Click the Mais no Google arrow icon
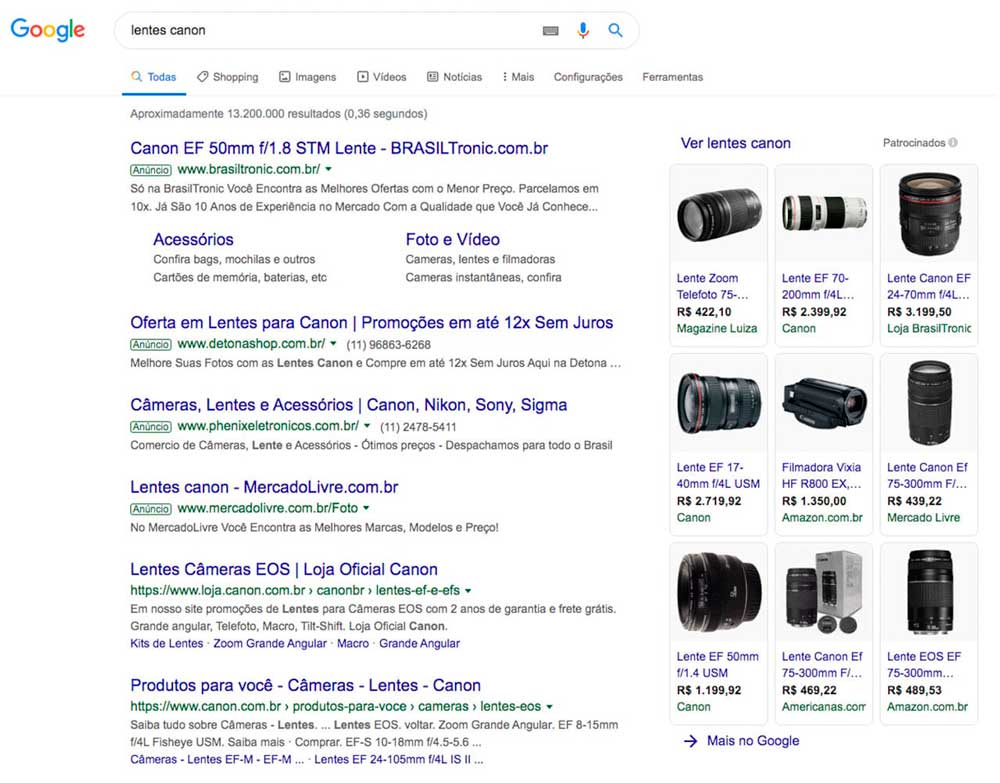Viewport: 1000px width, 783px height. point(690,741)
